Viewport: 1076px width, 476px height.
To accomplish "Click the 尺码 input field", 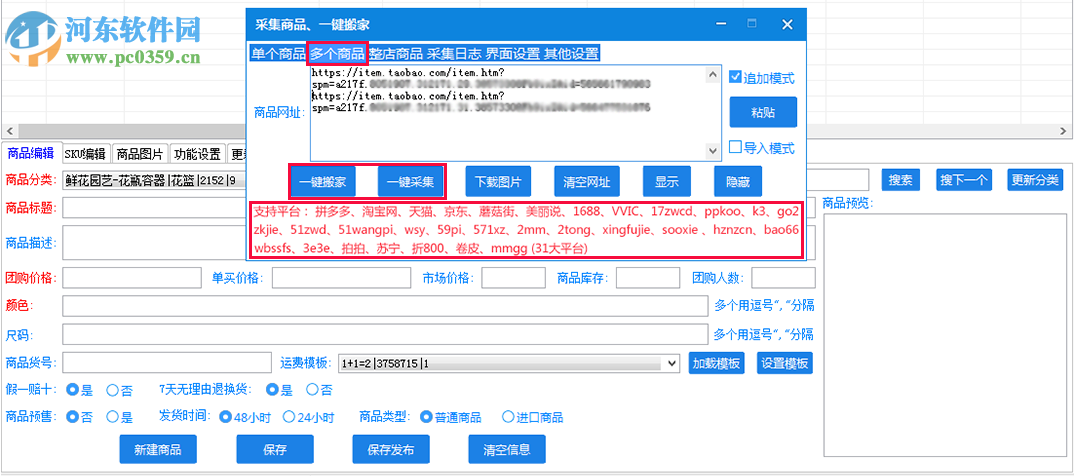I will [x=385, y=334].
